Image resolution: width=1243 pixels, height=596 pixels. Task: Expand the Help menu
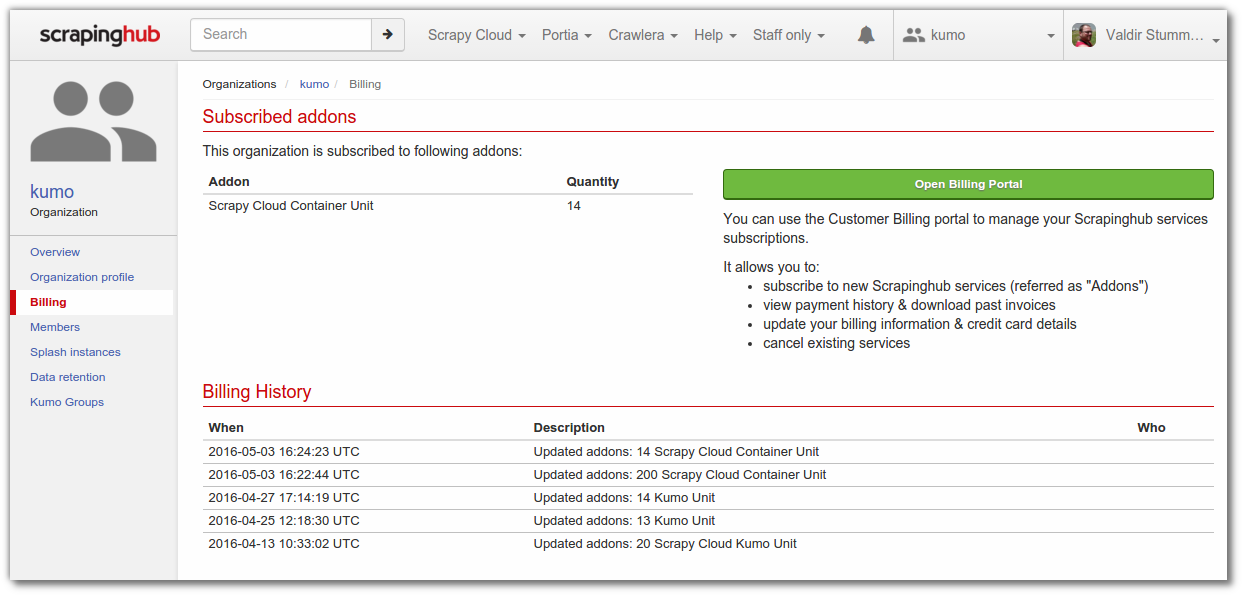click(715, 35)
